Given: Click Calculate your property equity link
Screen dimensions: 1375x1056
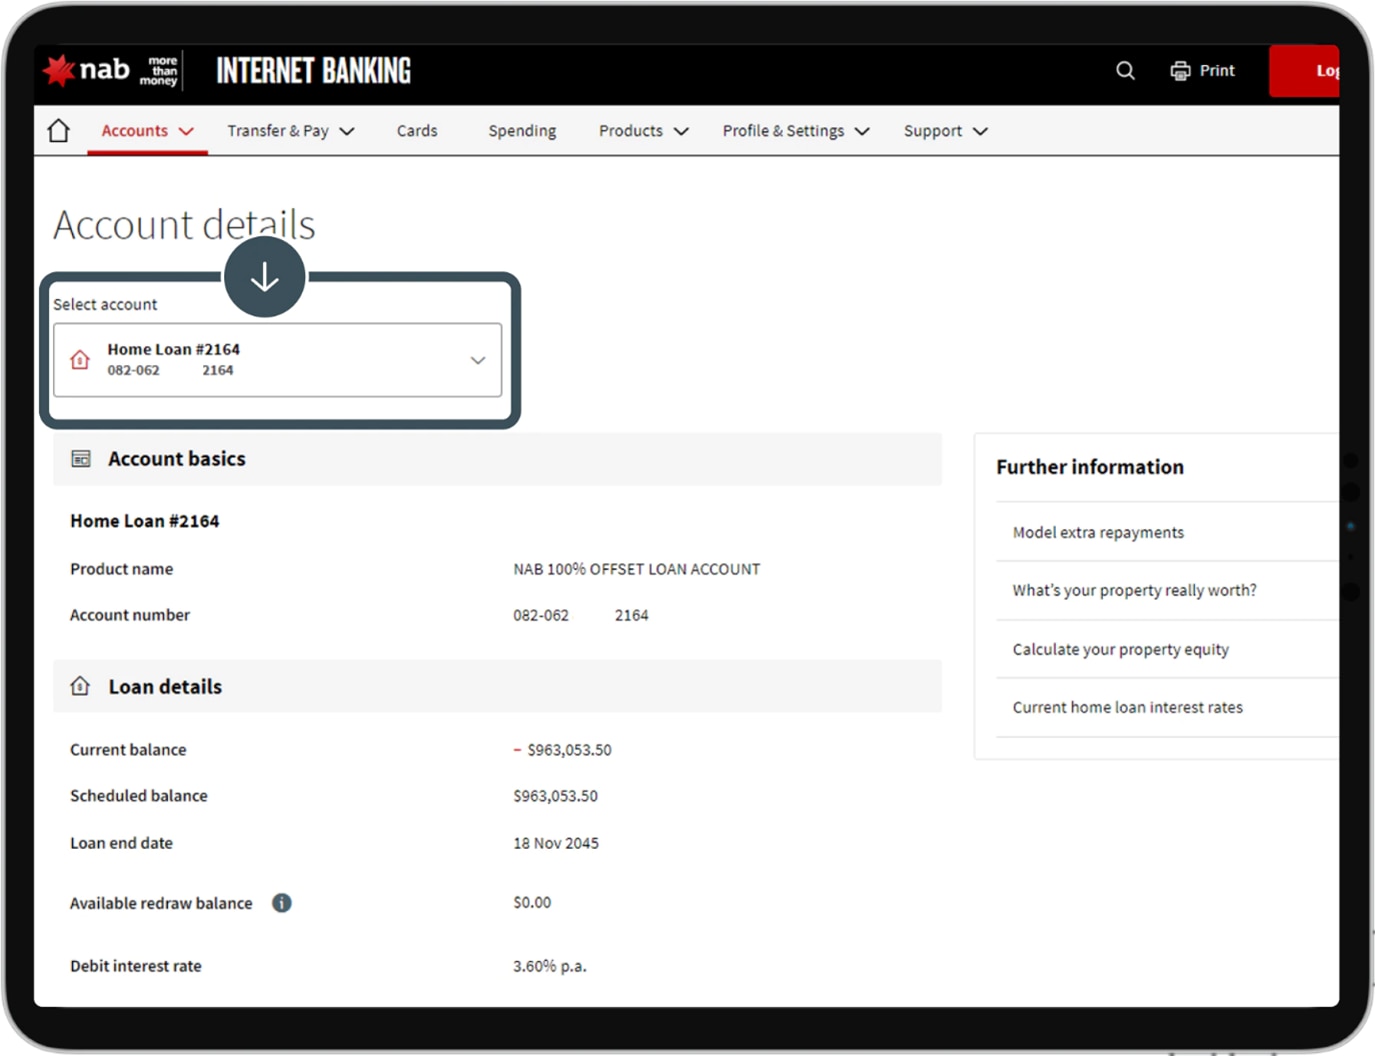Looking at the screenshot, I should click(1120, 650).
